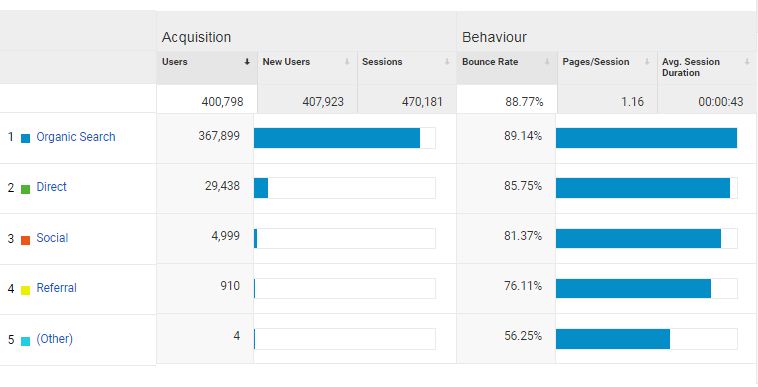This screenshot has height=387, width=758.
Task: Click the orange Social color square
Action: pos(26,240)
